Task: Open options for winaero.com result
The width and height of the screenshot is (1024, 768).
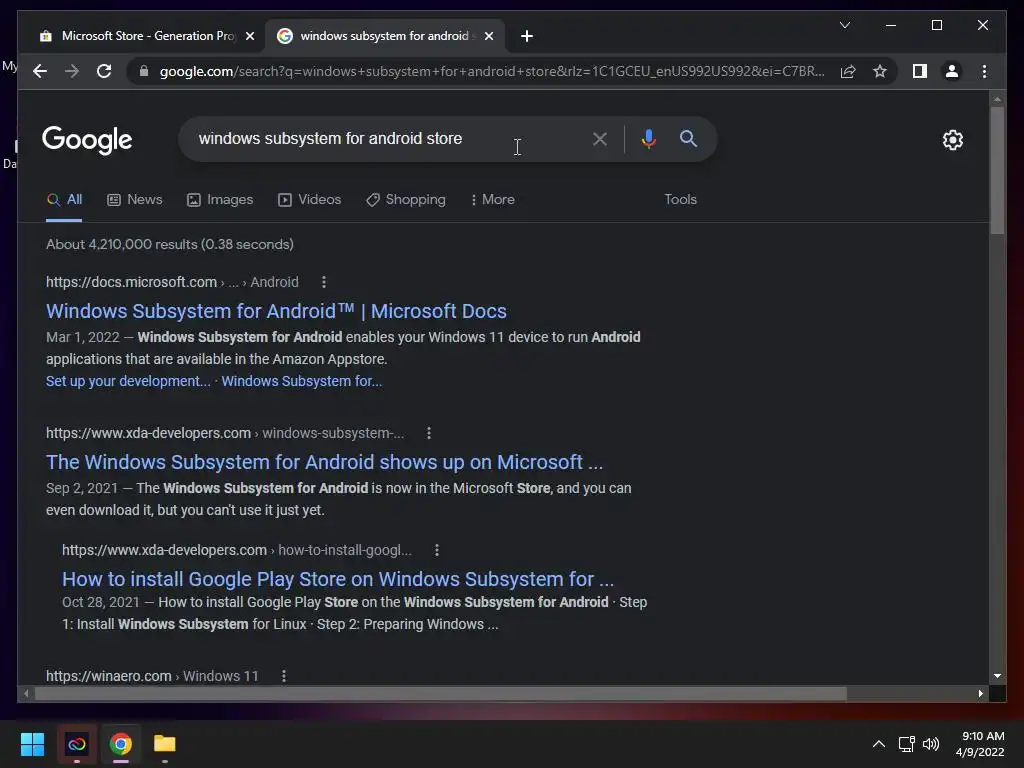Action: coord(283,676)
